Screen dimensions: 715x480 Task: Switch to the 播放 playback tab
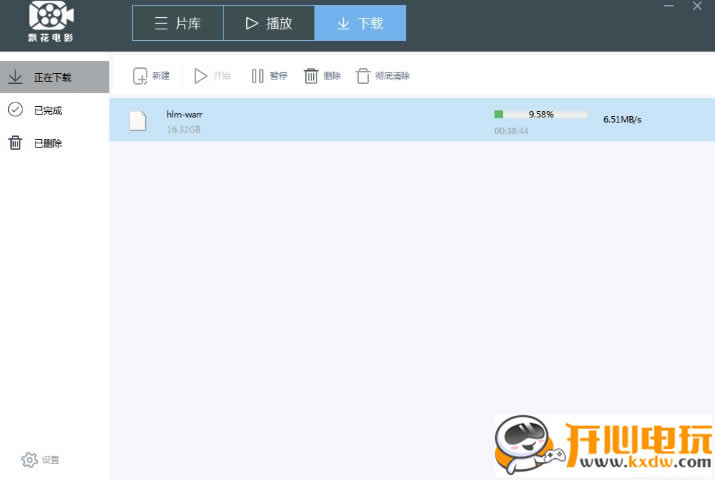pos(269,23)
